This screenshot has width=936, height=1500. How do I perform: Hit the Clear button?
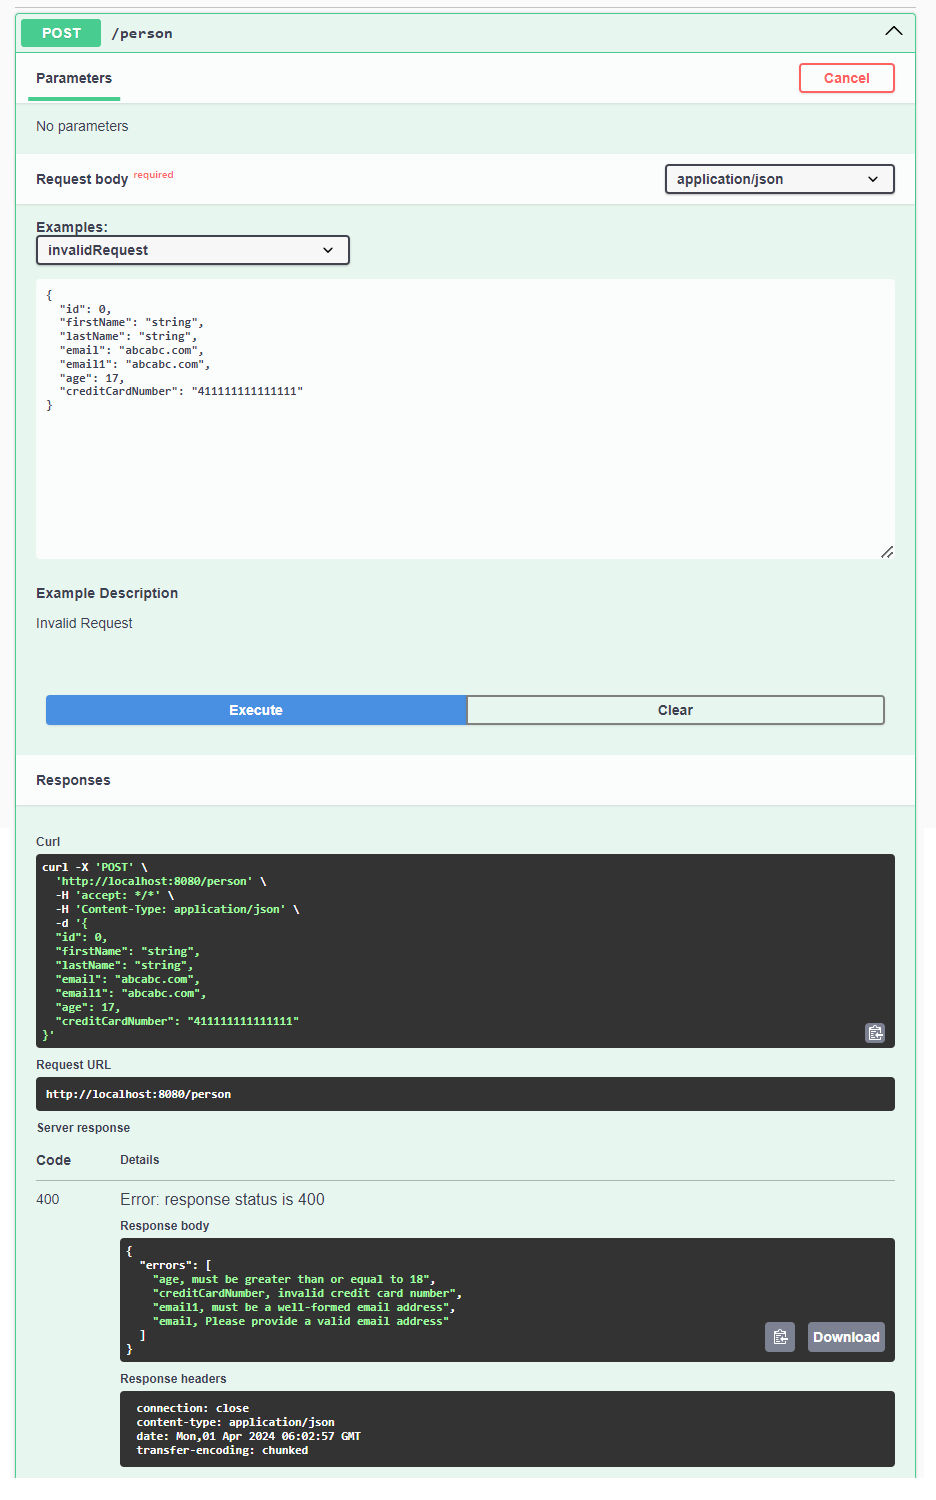tap(675, 710)
